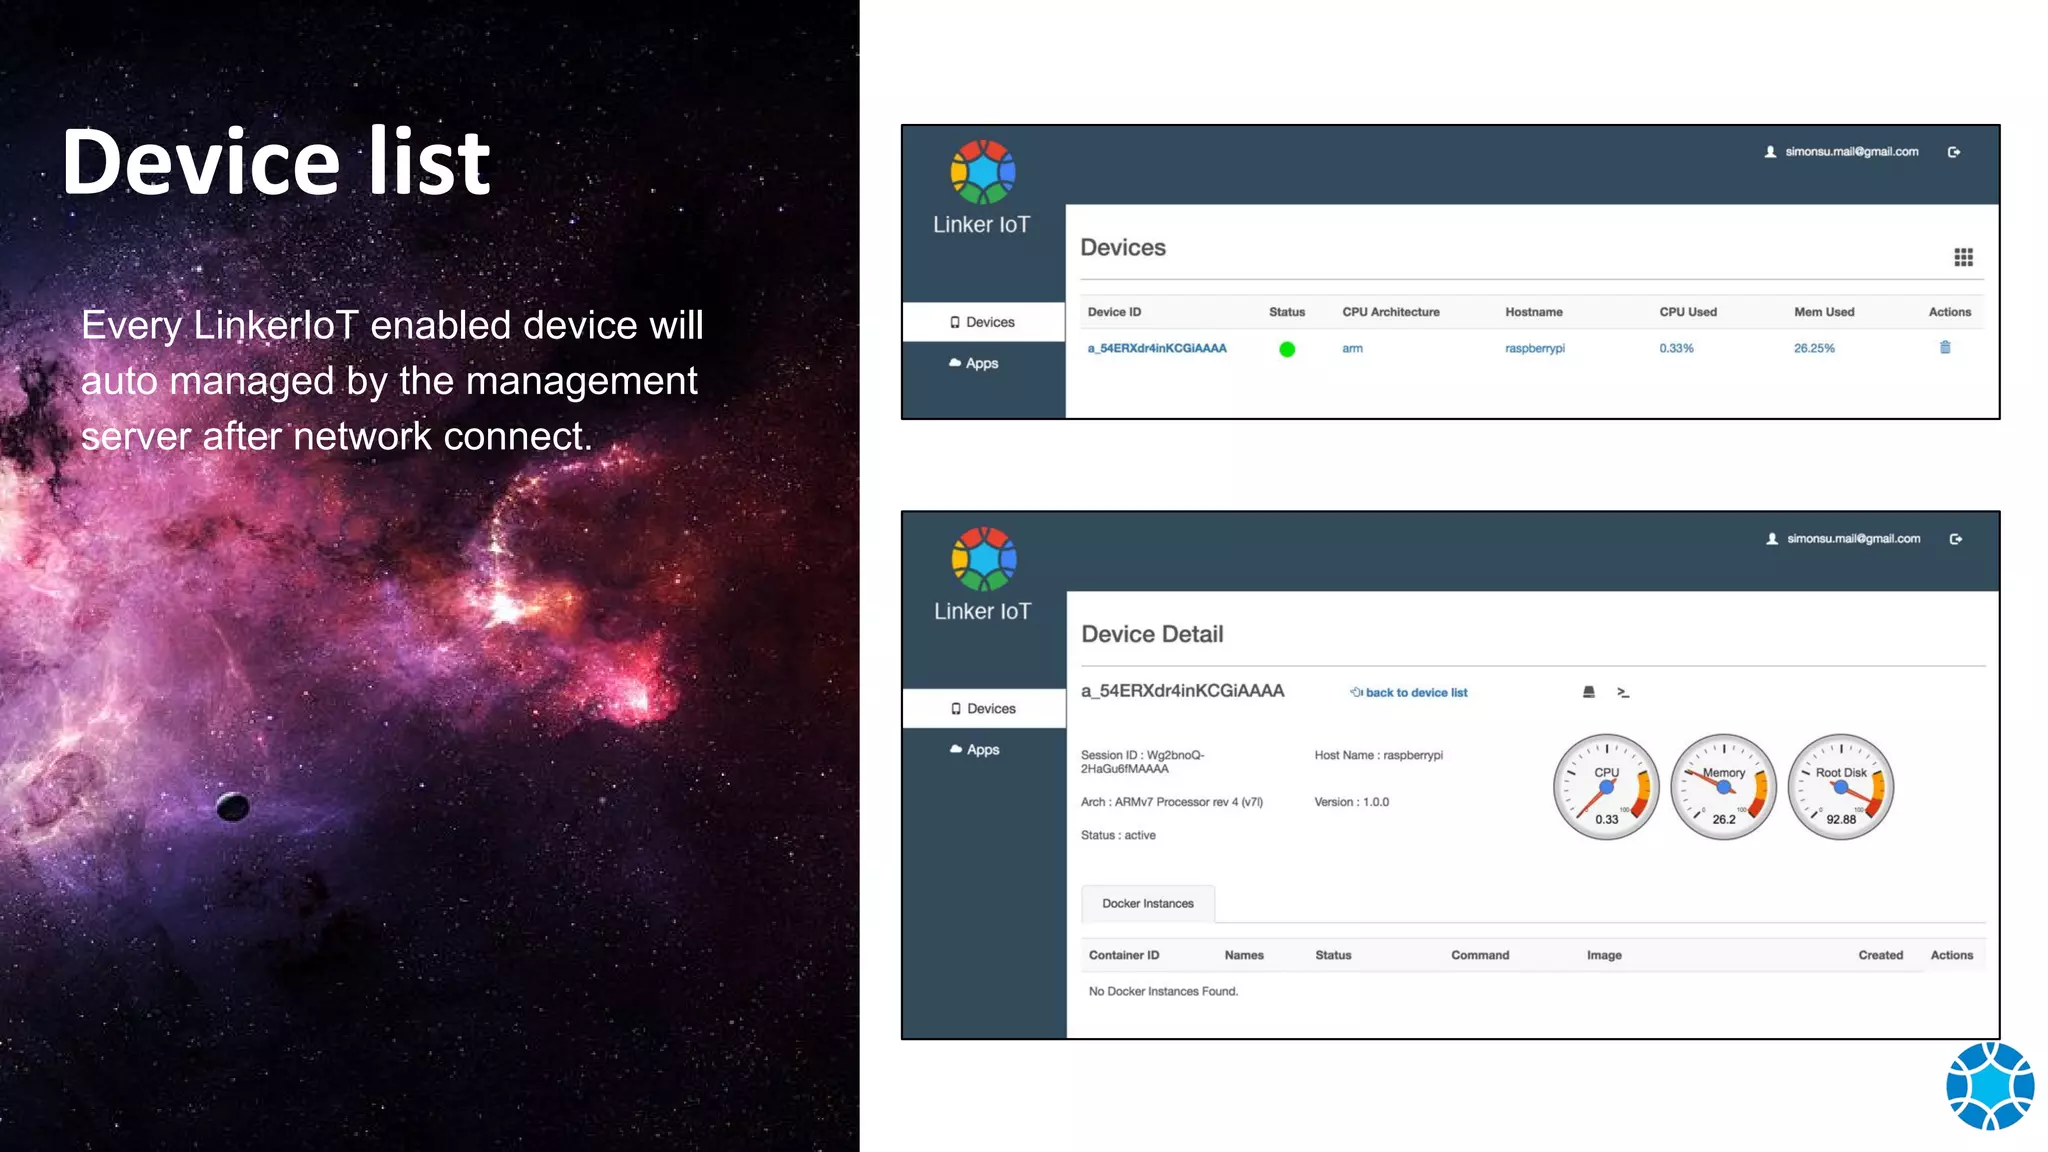Select Apps in the upper sidebar
This screenshot has width=2048, height=1152.
coord(974,364)
